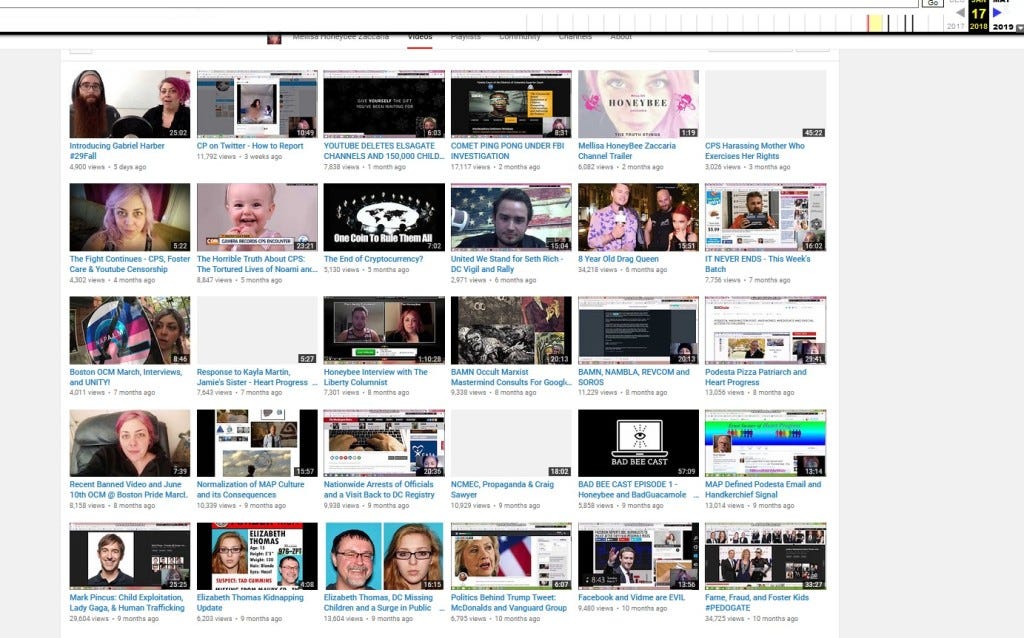Open The Fight Continues - CPS, Foster Care thumbnail
The image size is (1024, 638).
coord(130,217)
